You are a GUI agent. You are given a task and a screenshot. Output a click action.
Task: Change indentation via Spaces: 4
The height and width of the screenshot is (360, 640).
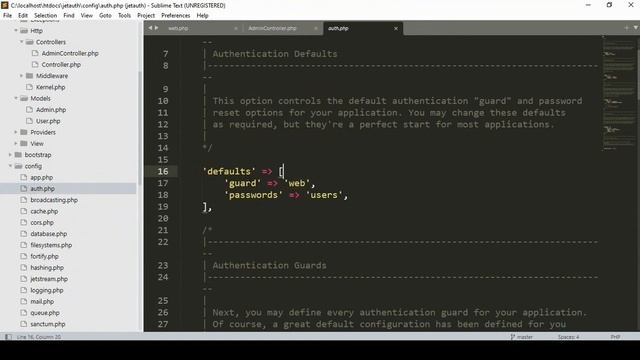tap(568, 337)
